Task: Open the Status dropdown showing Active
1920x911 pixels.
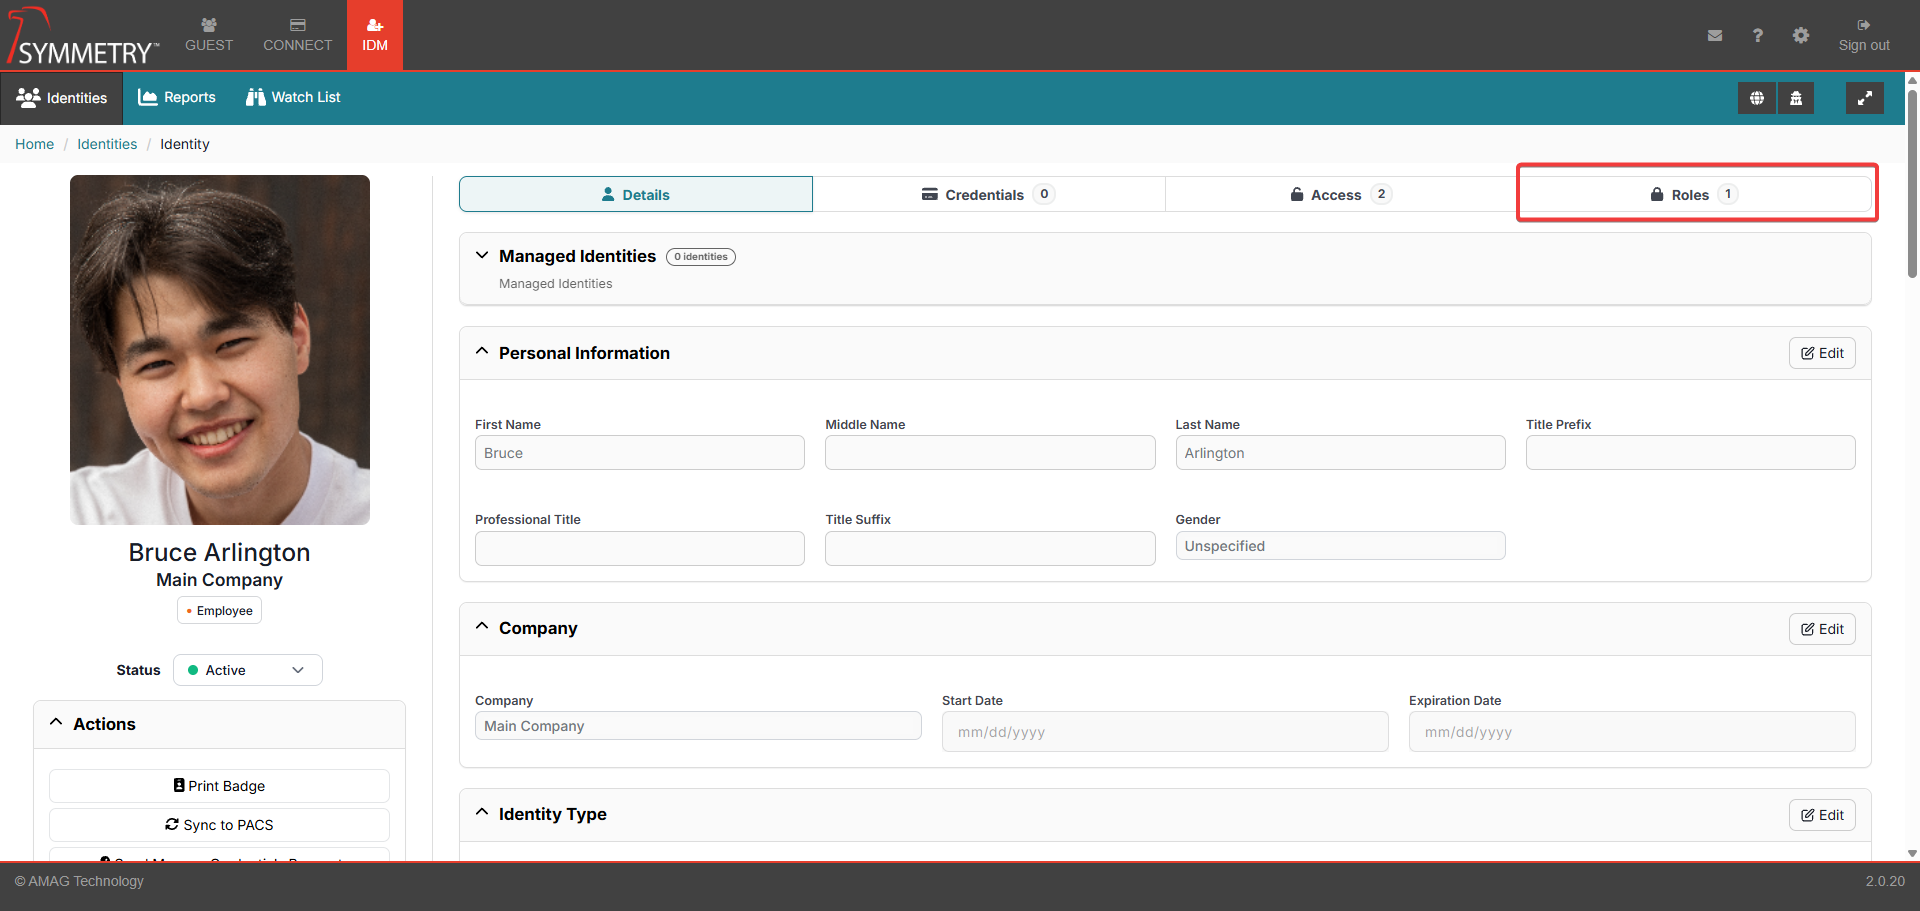Action: point(248,670)
